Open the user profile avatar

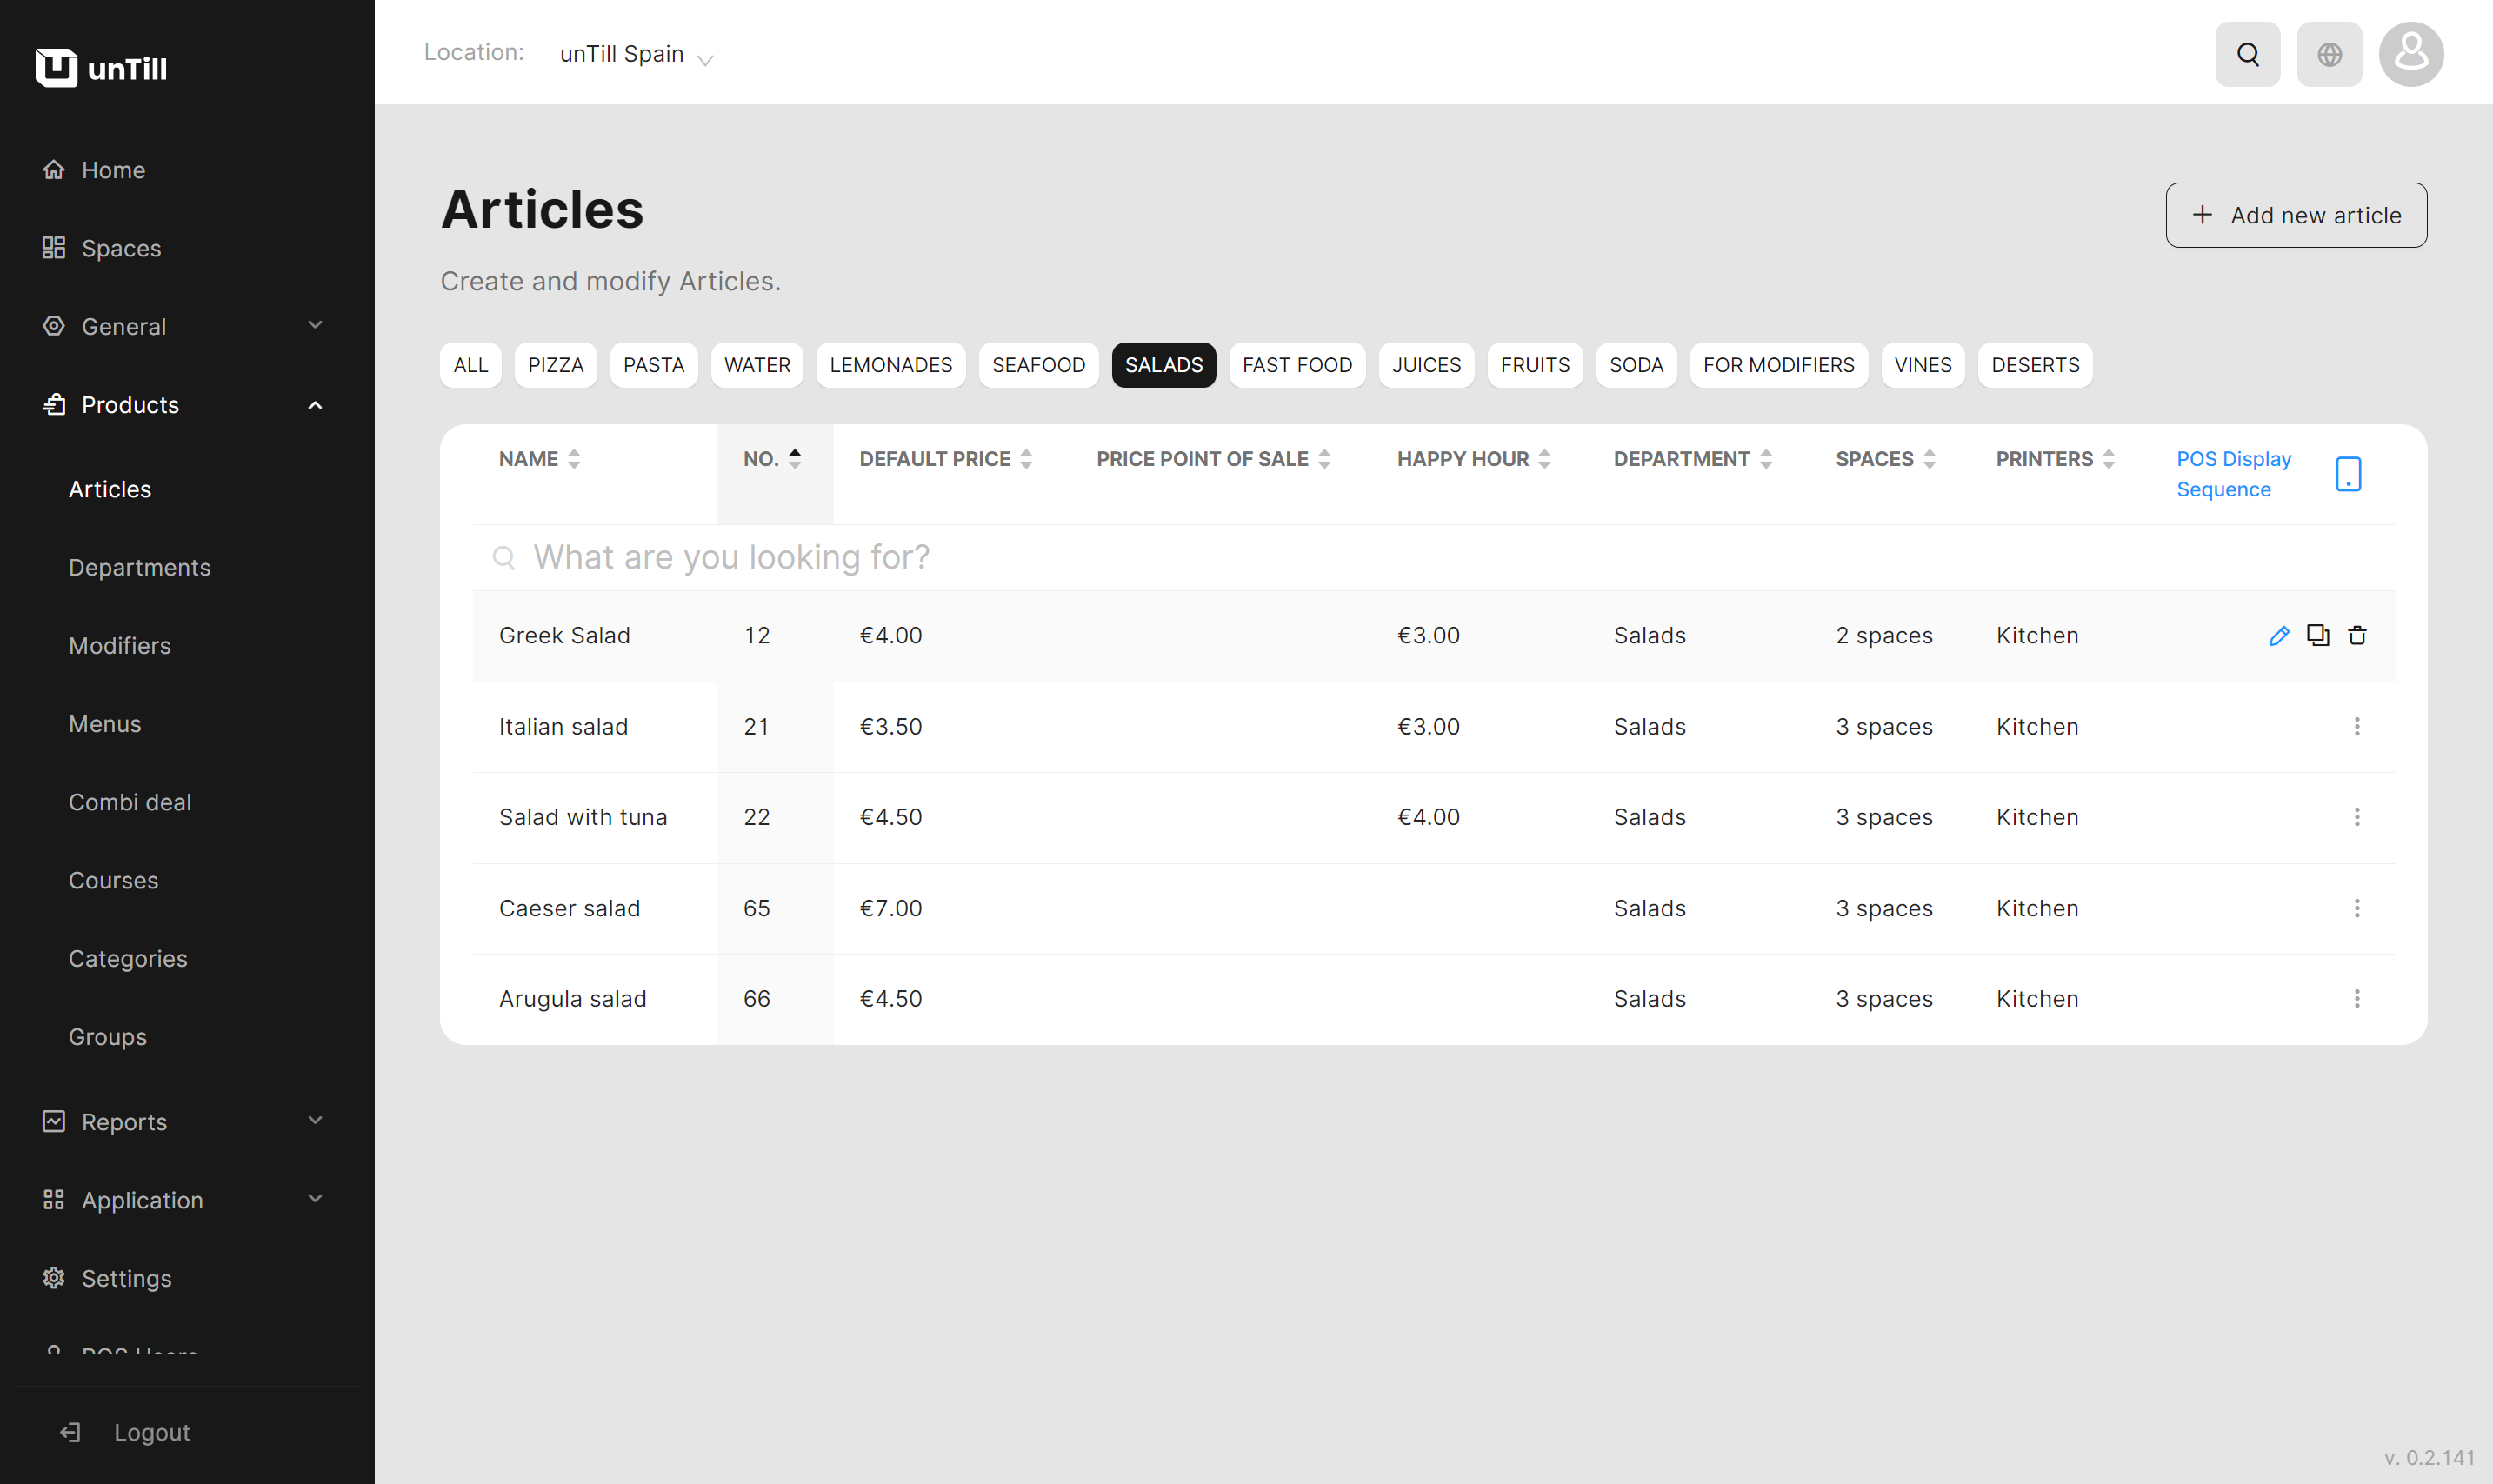point(2410,54)
